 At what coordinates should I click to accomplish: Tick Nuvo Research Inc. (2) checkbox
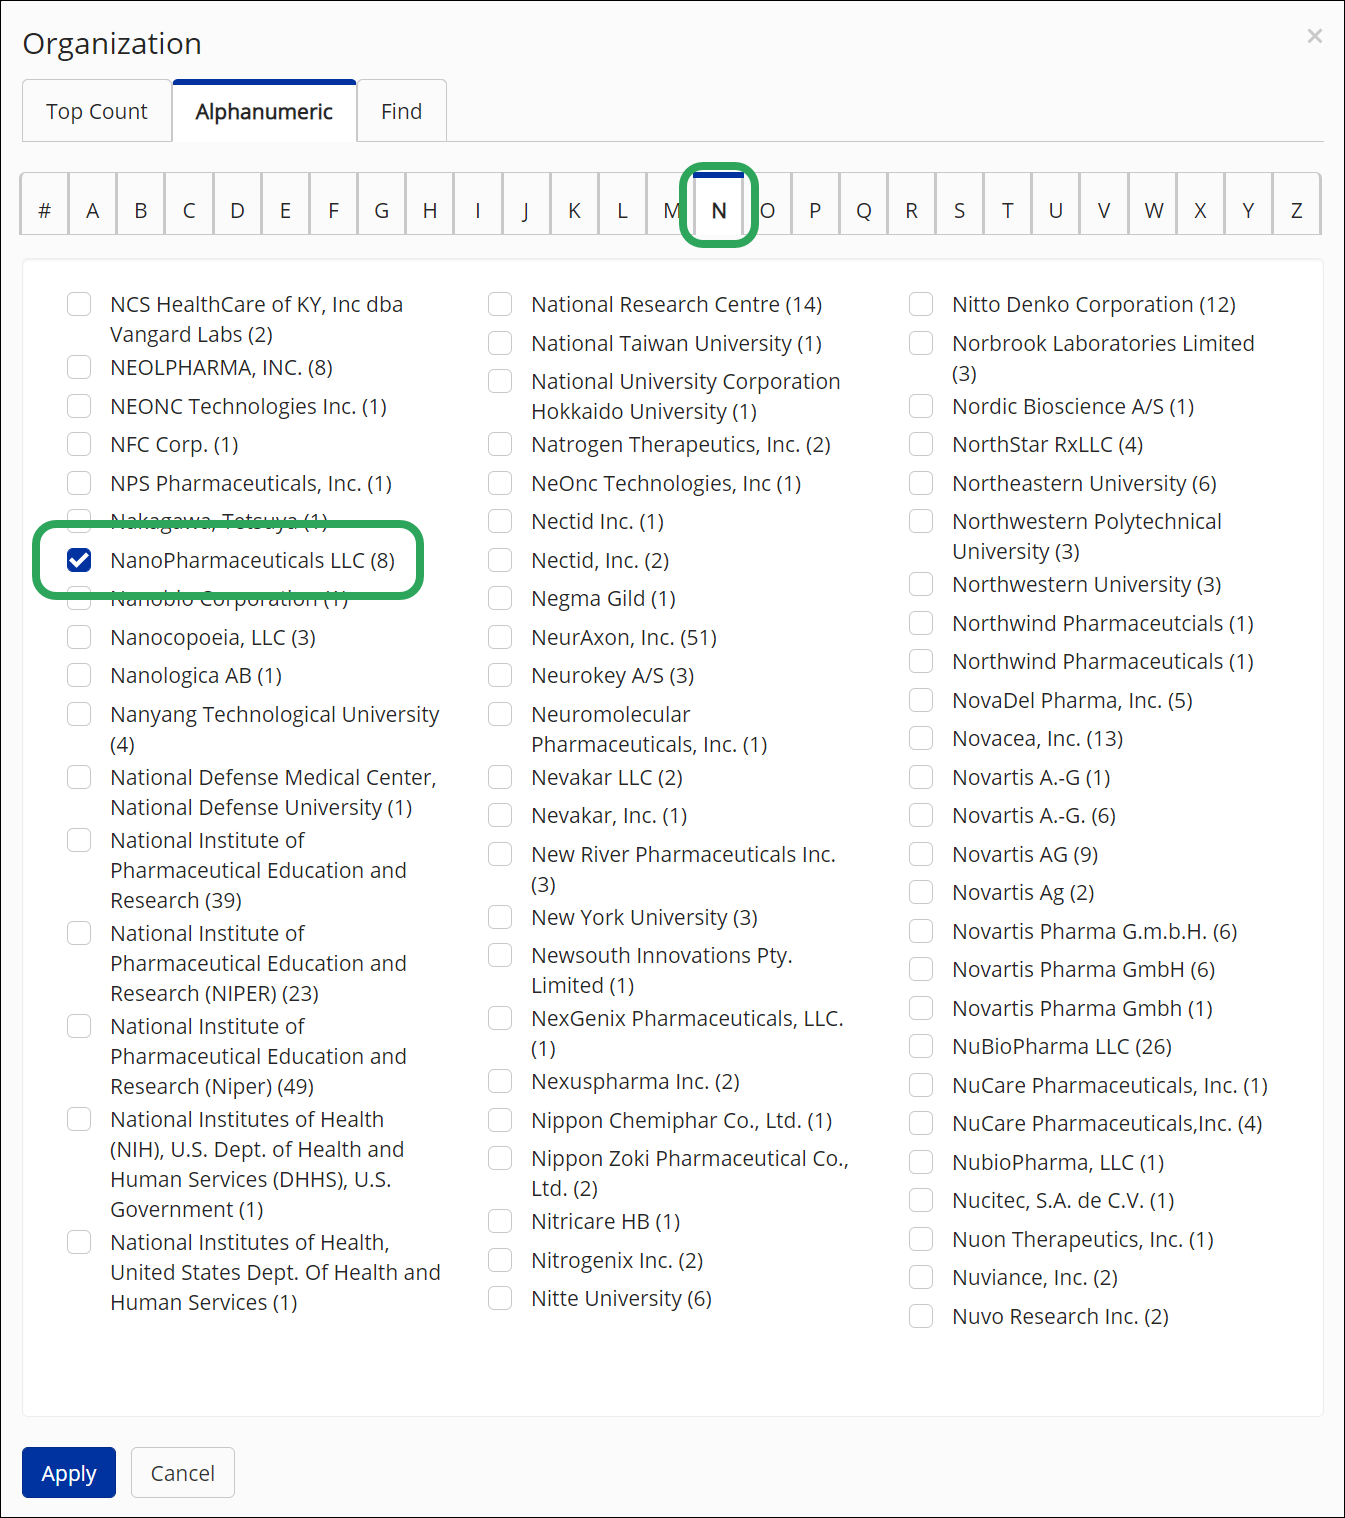921,1316
